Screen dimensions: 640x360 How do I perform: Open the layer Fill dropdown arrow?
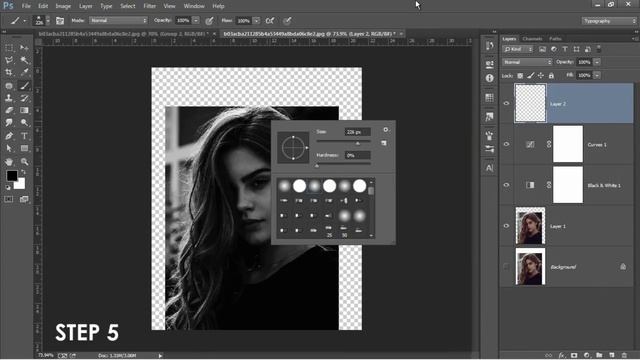click(x=597, y=76)
